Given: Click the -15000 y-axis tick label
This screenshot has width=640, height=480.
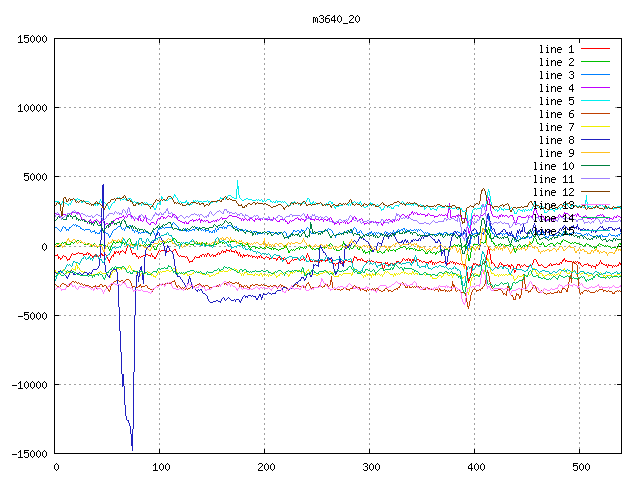Looking at the screenshot, I should pyautogui.click(x=28, y=453).
